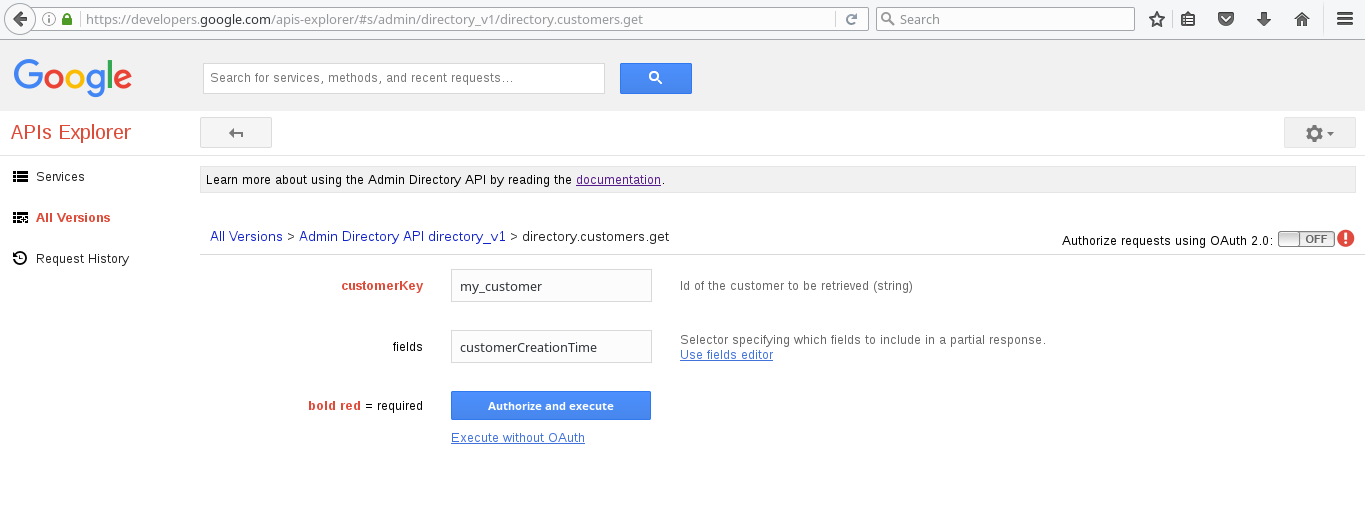Image resolution: width=1365 pixels, height=515 pixels.
Task: Reload the page with the refresh icon
Action: click(851, 19)
